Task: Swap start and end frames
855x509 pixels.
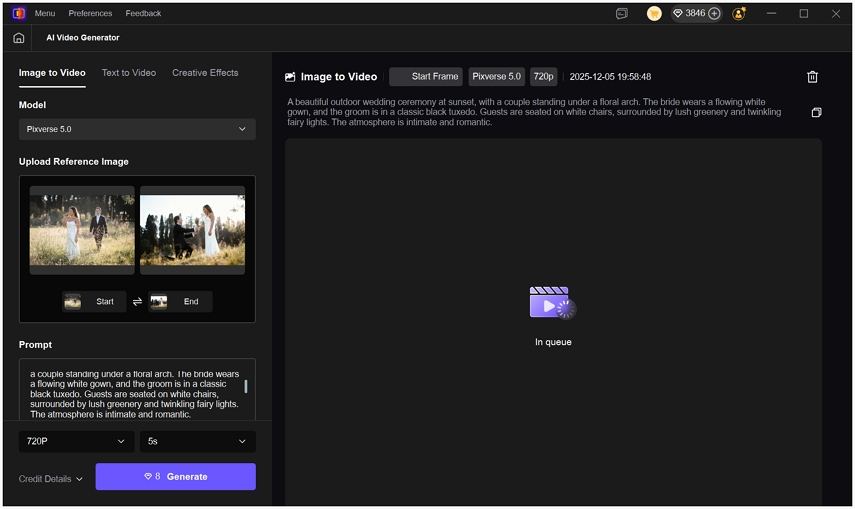Action: (x=137, y=301)
